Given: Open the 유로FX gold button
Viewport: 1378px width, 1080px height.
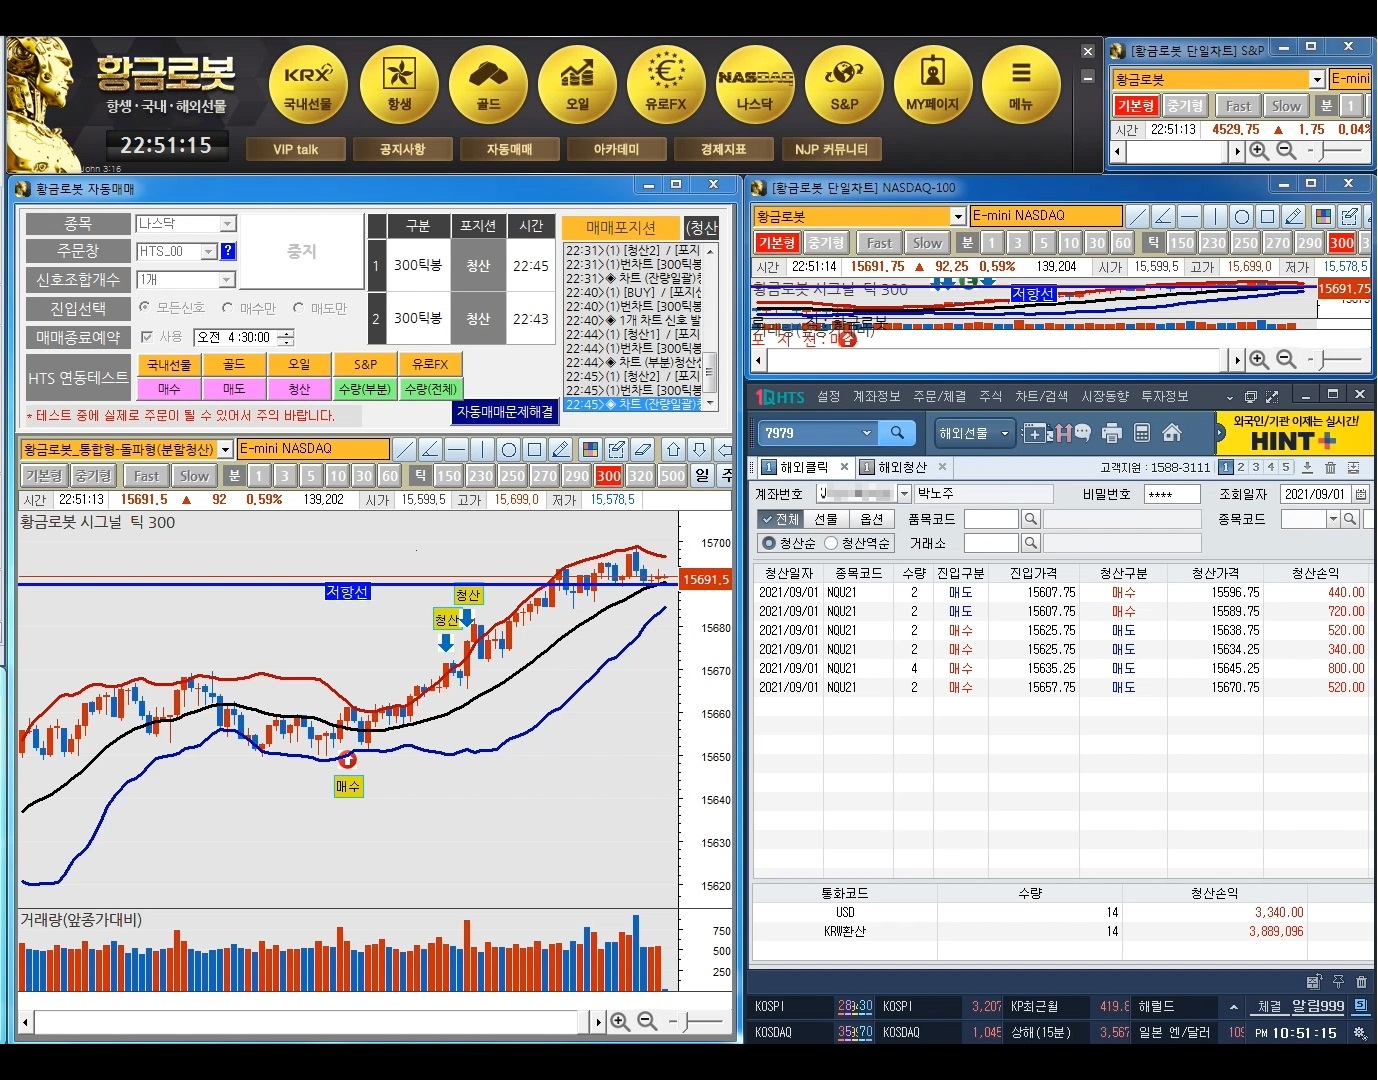Looking at the screenshot, I should coord(666,84).
